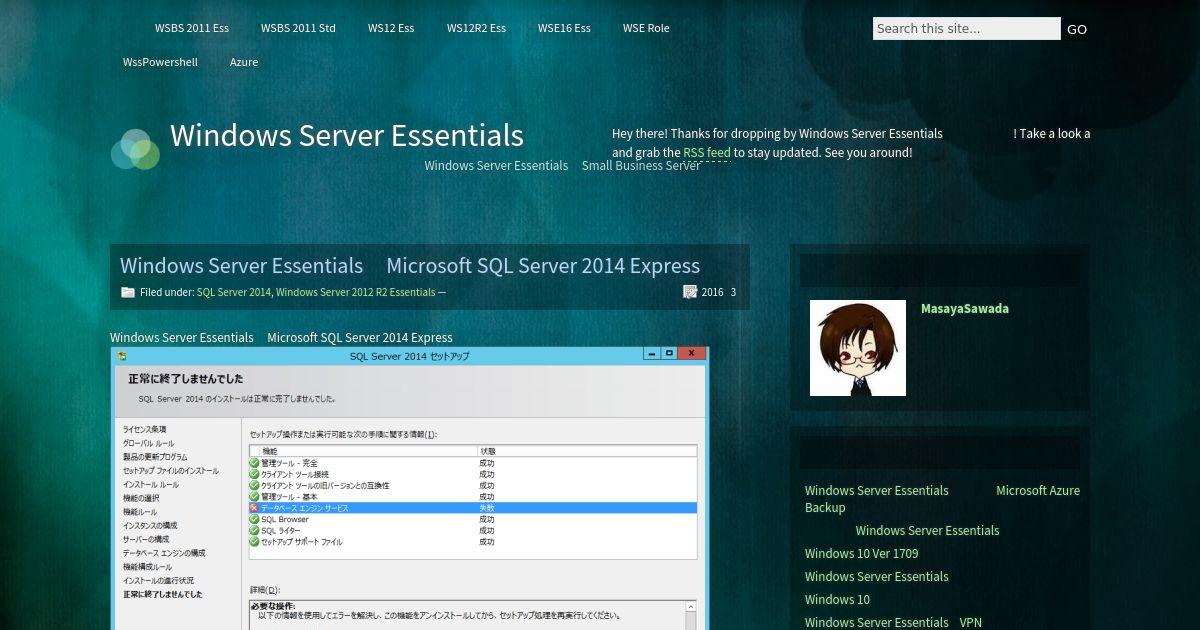This screenshot has width=1200, height=630.
Task: Select the WSE Role menu item
Action: 646,28
